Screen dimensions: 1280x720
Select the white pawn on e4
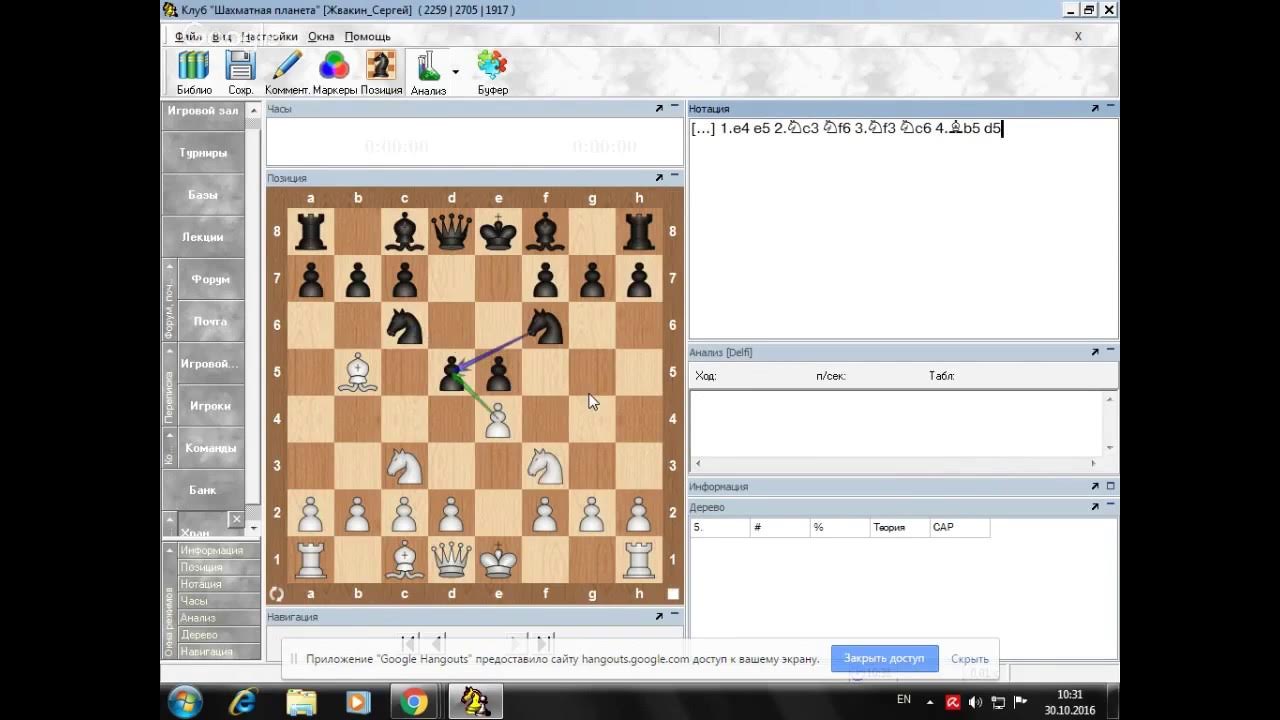498,420
